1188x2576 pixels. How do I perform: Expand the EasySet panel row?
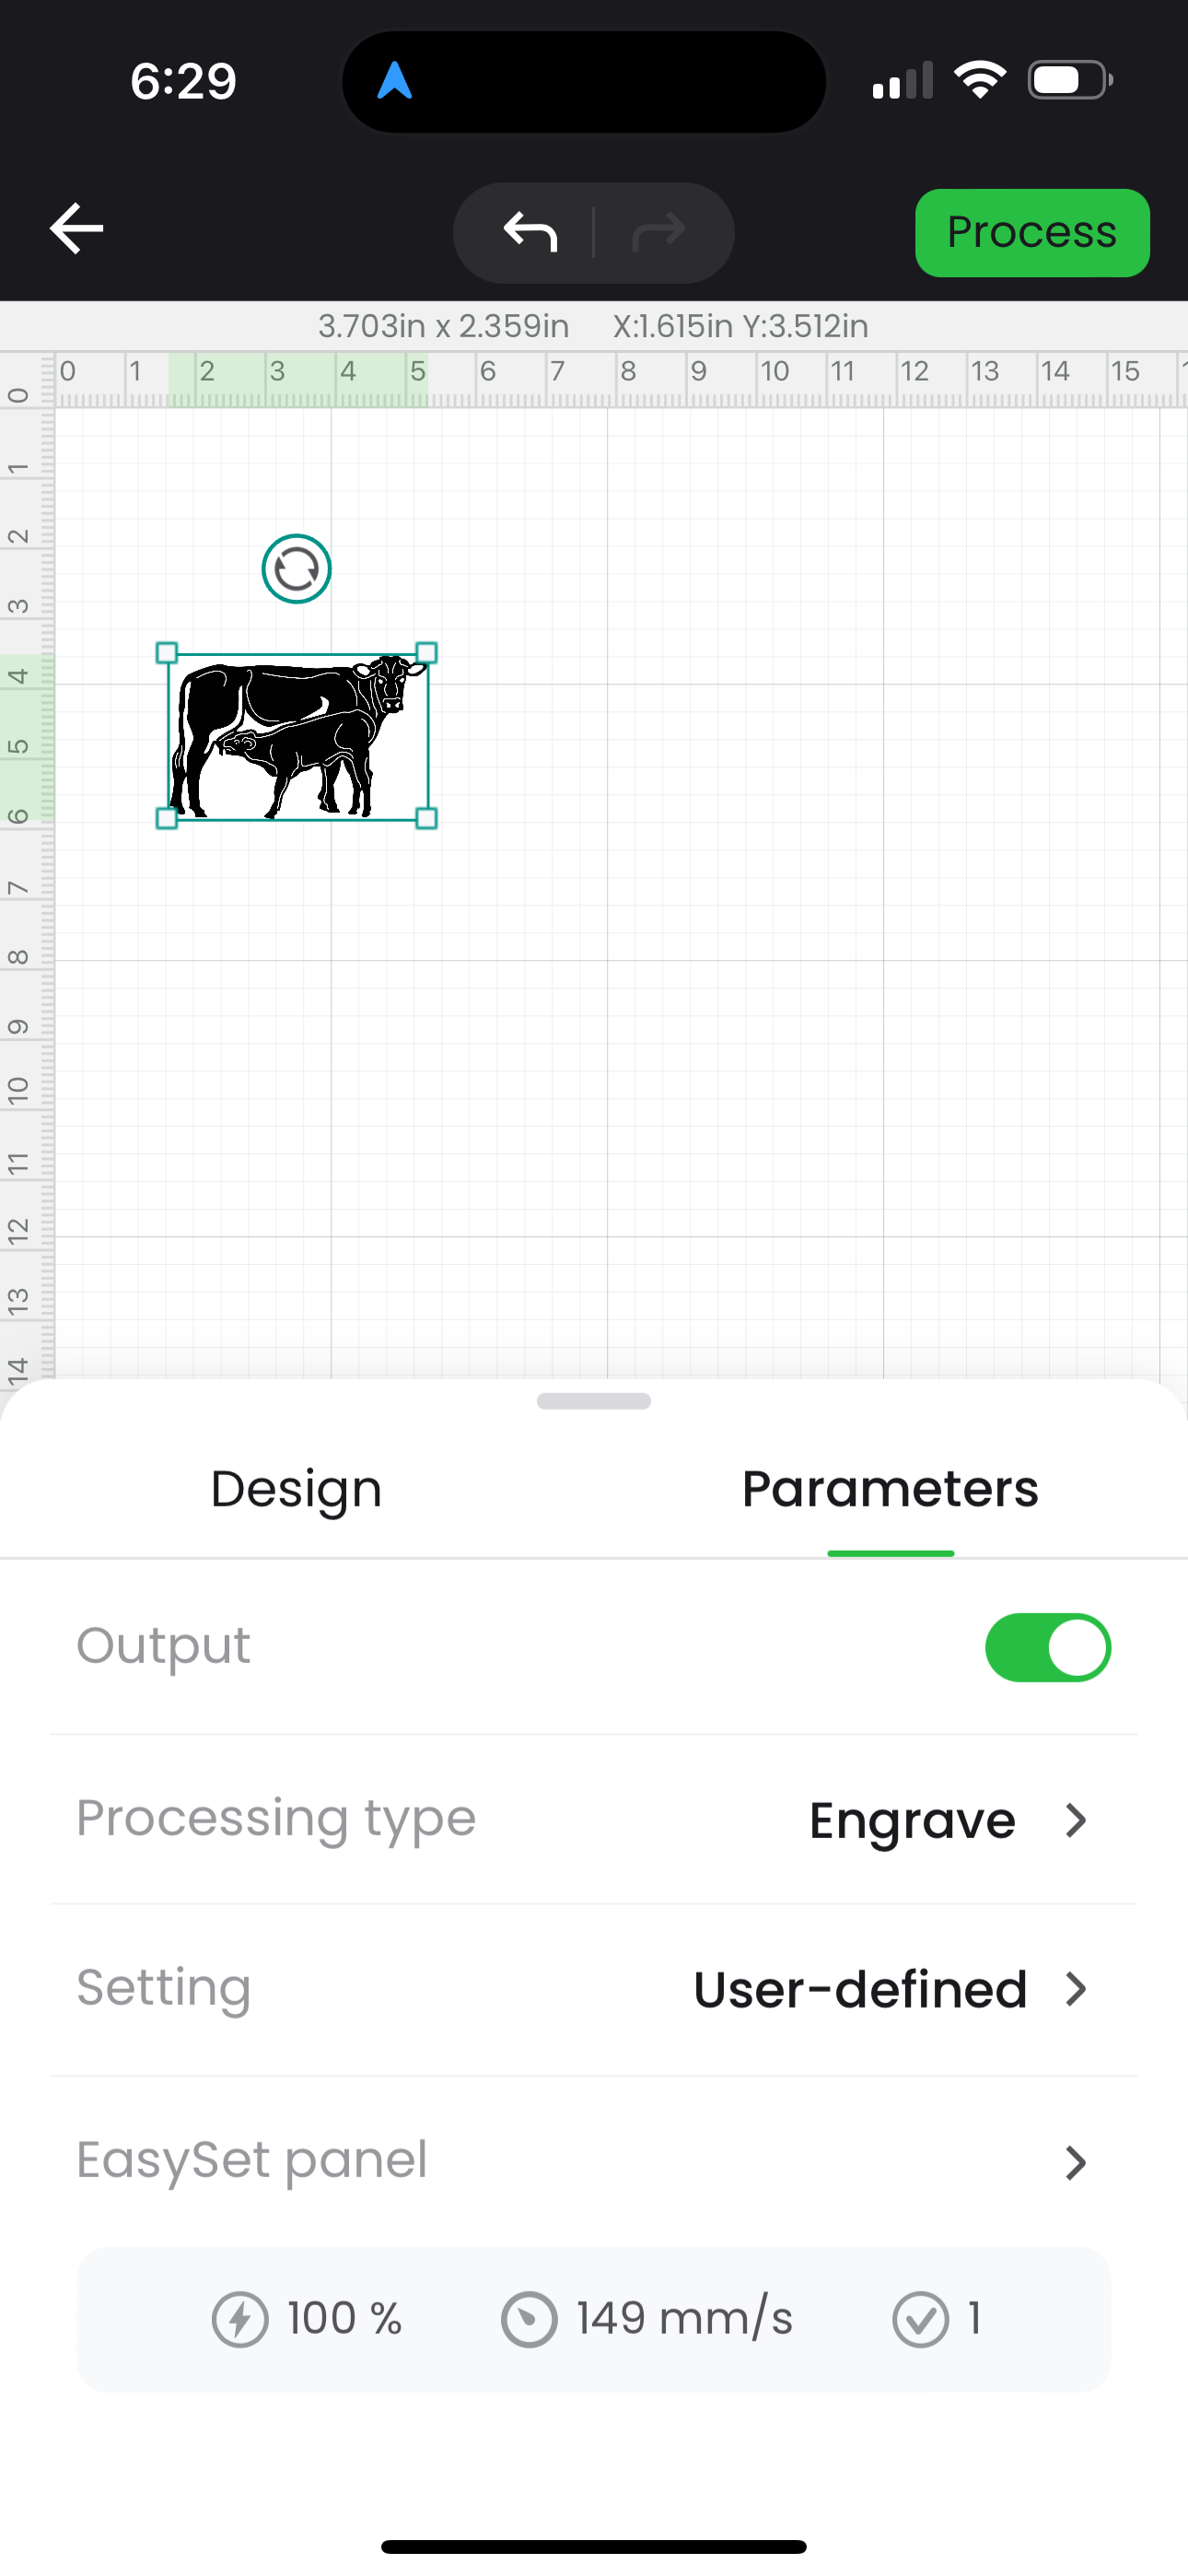pyautogui.click(x=594, y=2161)
